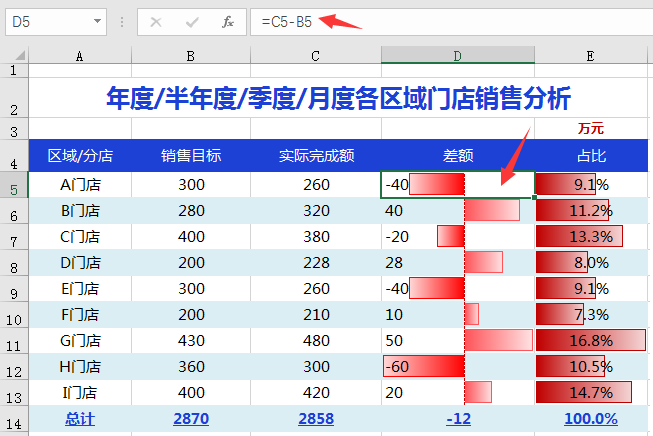The width and height of the screenshot is (653, 436).
Task: Select the 228 actual amount cell
Action: [x=316, y=263]
